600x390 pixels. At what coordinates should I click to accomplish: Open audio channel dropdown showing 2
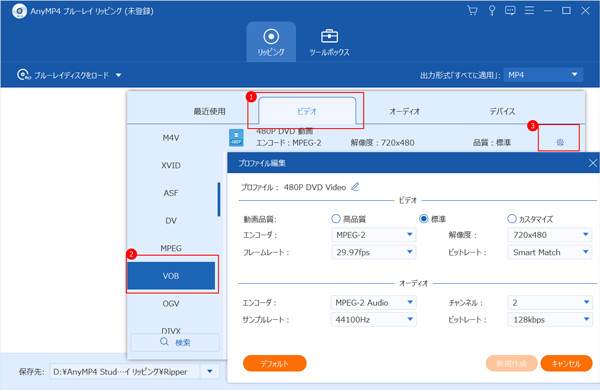(550, 302)
